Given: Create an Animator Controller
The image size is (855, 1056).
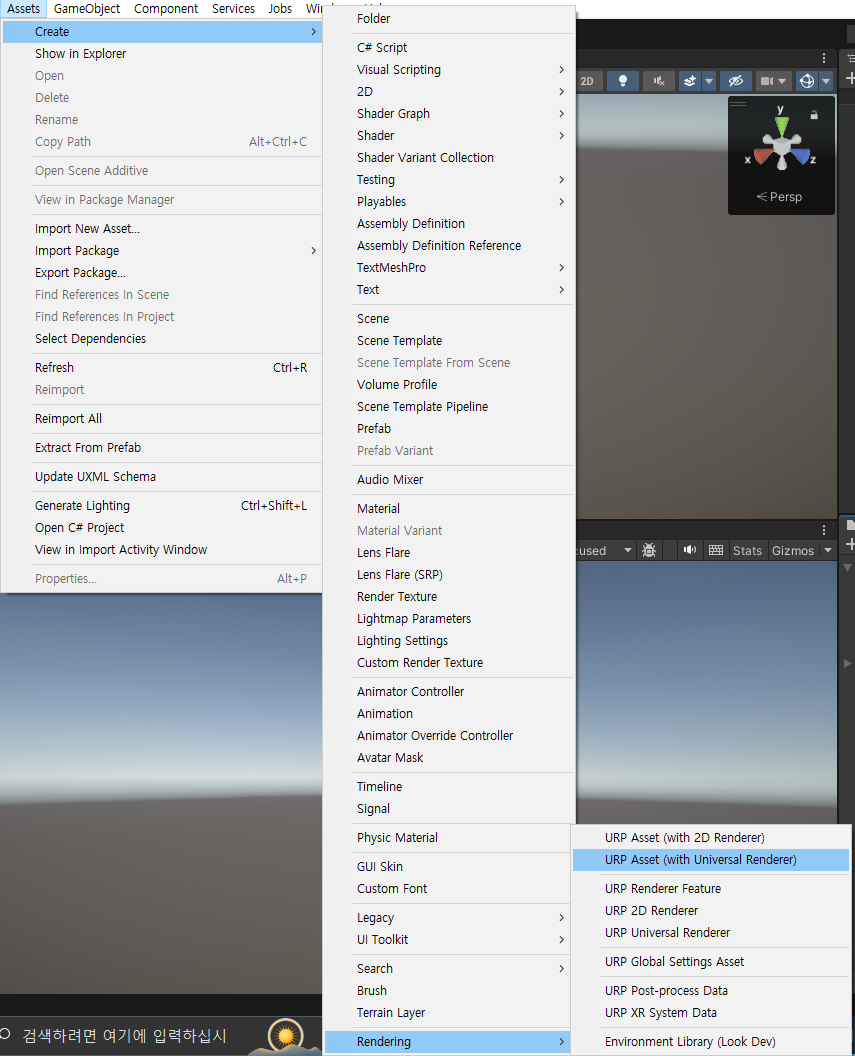Looking at the screenshot, I should coord(449,692).
